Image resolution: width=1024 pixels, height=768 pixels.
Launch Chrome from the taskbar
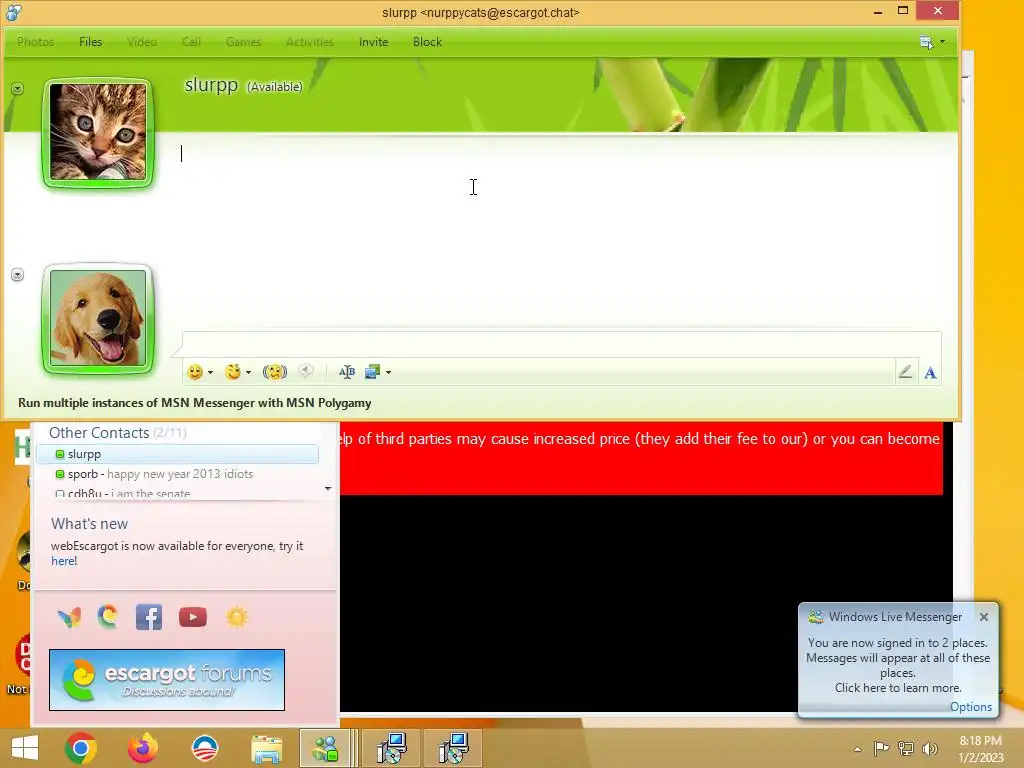pyautogui.click(x=81, y=748)
